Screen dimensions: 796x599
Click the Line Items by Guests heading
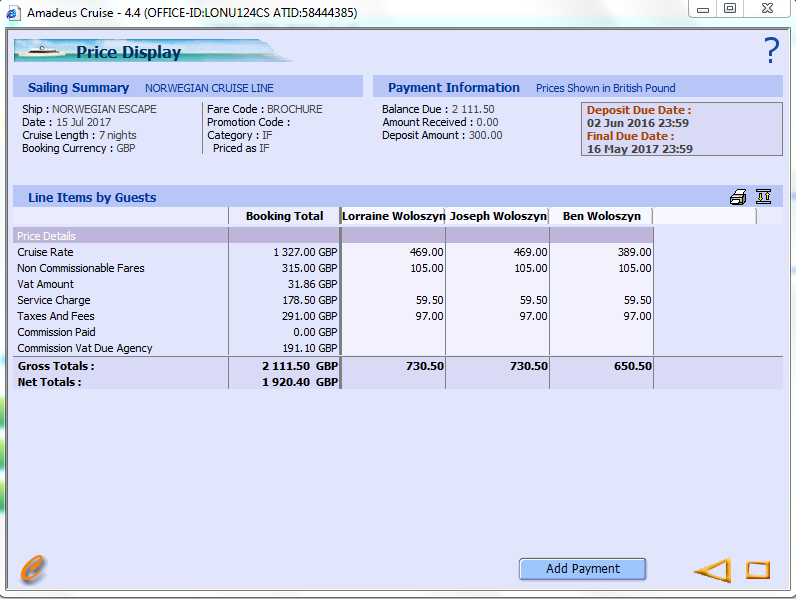[x=92, y=197]
